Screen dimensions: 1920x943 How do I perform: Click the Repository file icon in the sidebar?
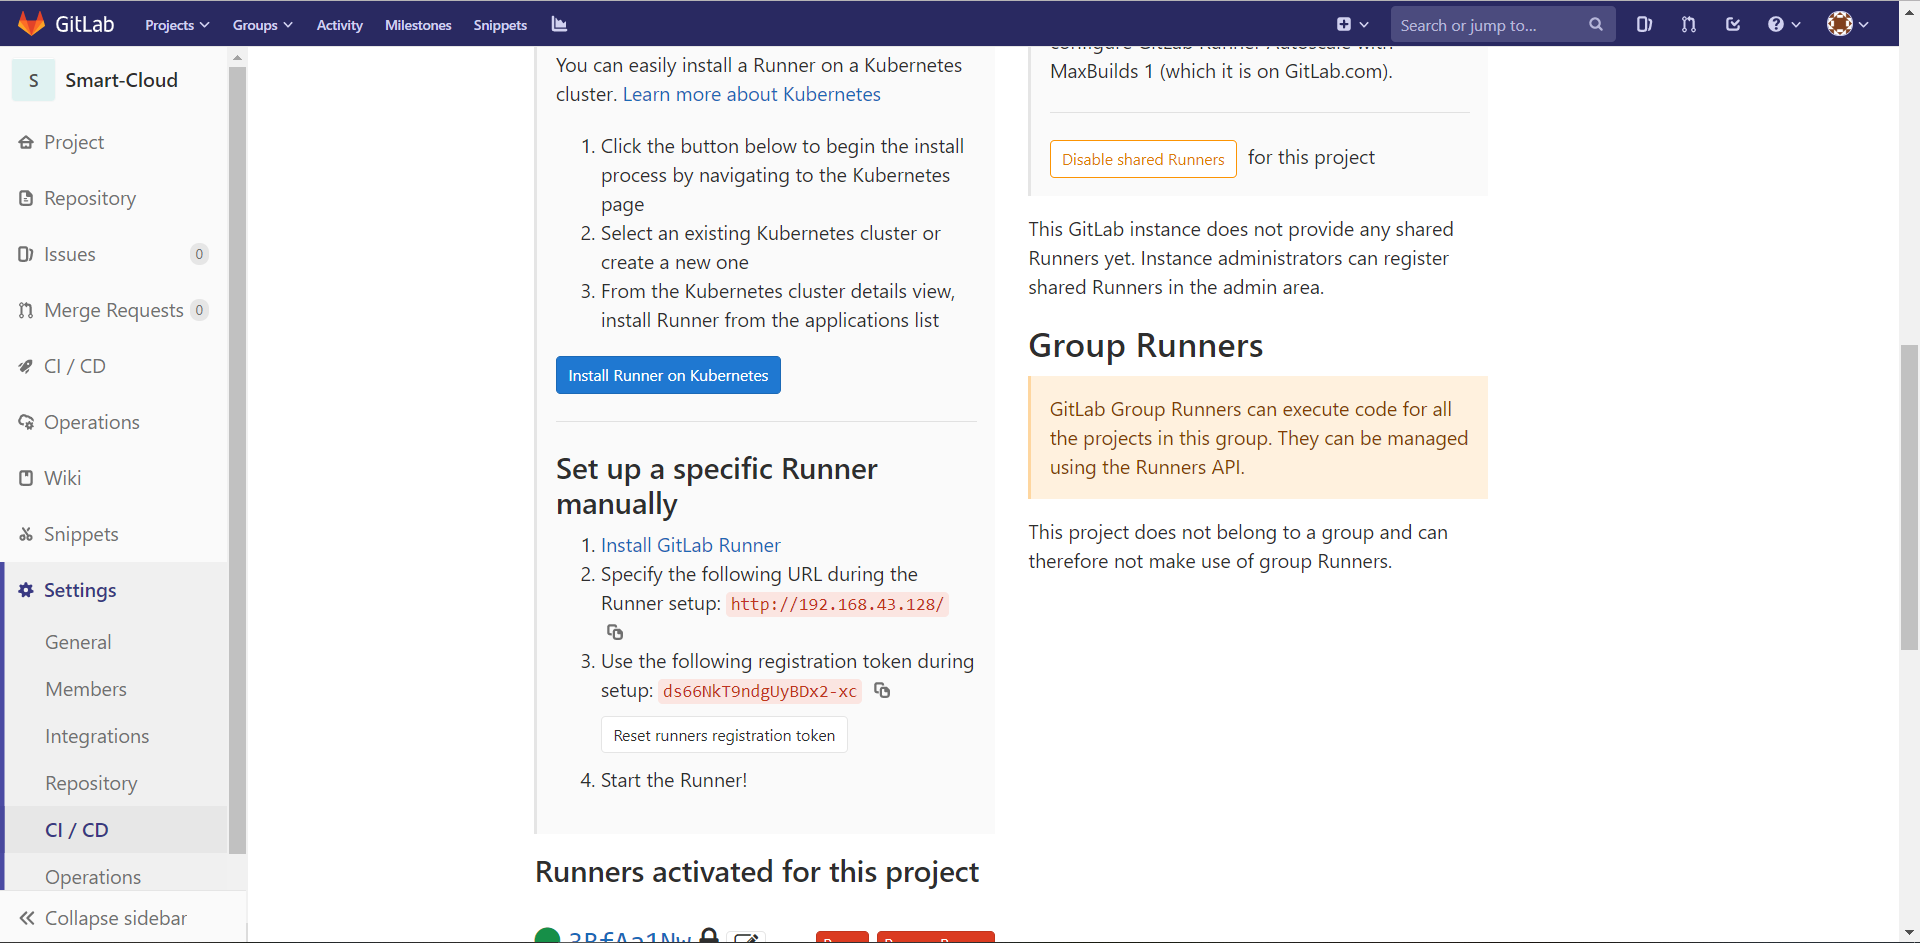(x=26, y=198)
